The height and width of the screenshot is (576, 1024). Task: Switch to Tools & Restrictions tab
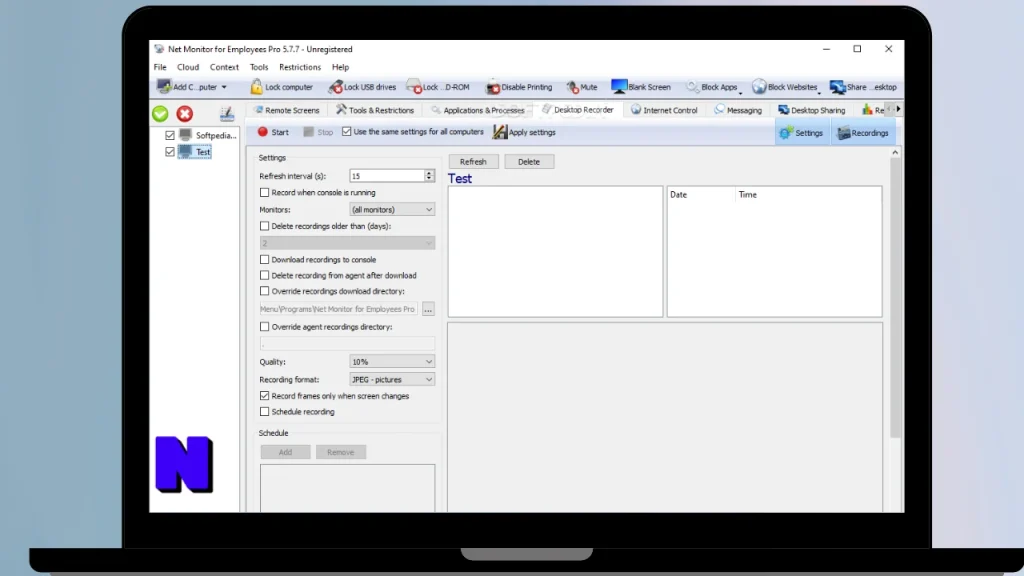(x=375, y=110)
